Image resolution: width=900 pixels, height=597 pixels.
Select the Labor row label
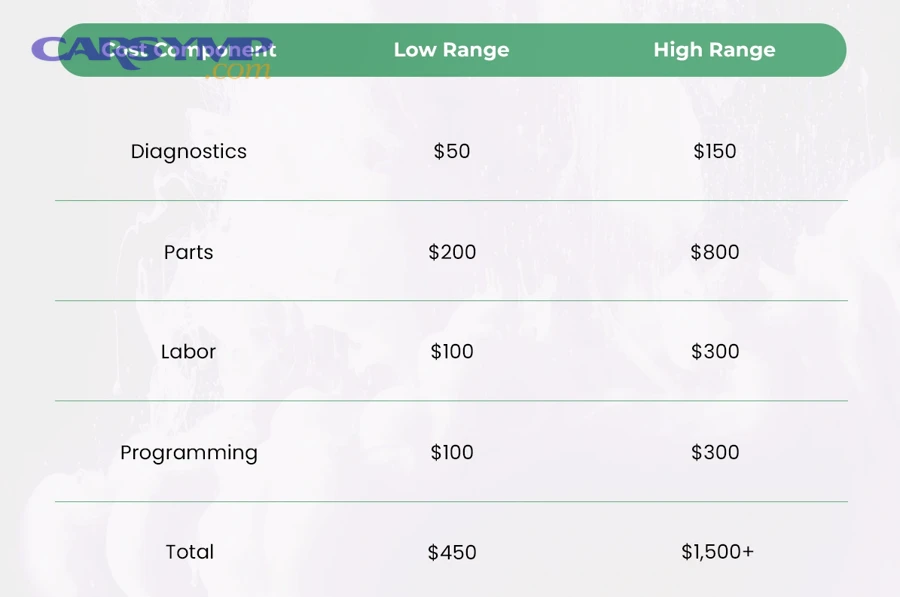point(188,352)
